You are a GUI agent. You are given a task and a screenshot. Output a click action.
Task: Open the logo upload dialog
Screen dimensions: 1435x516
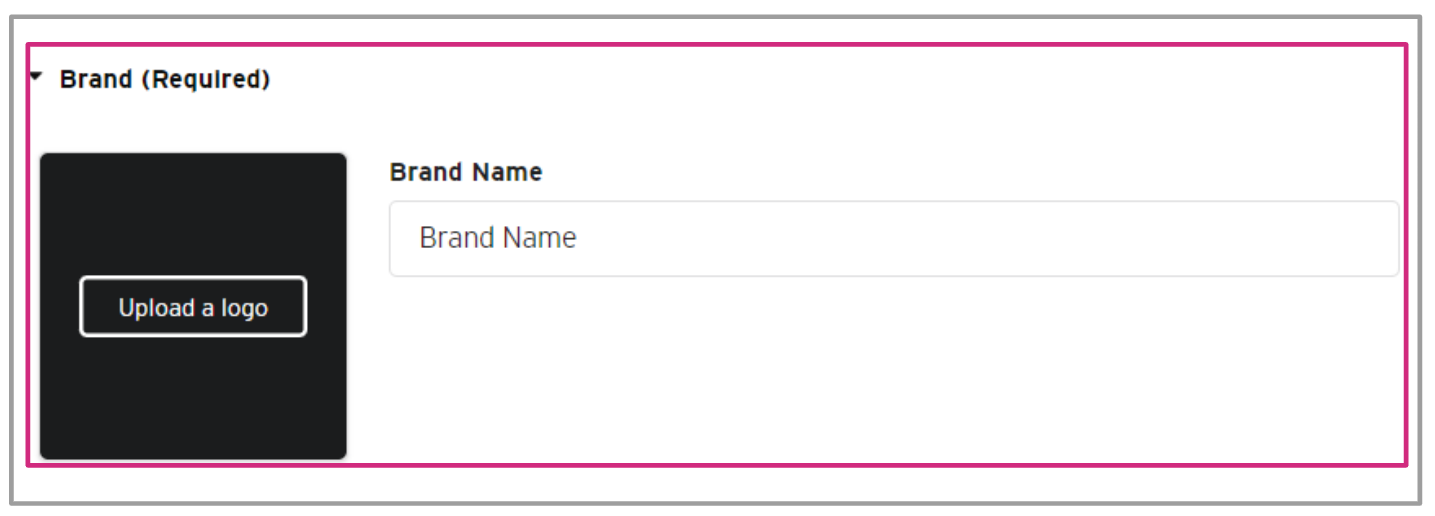[x=193, y=307]
